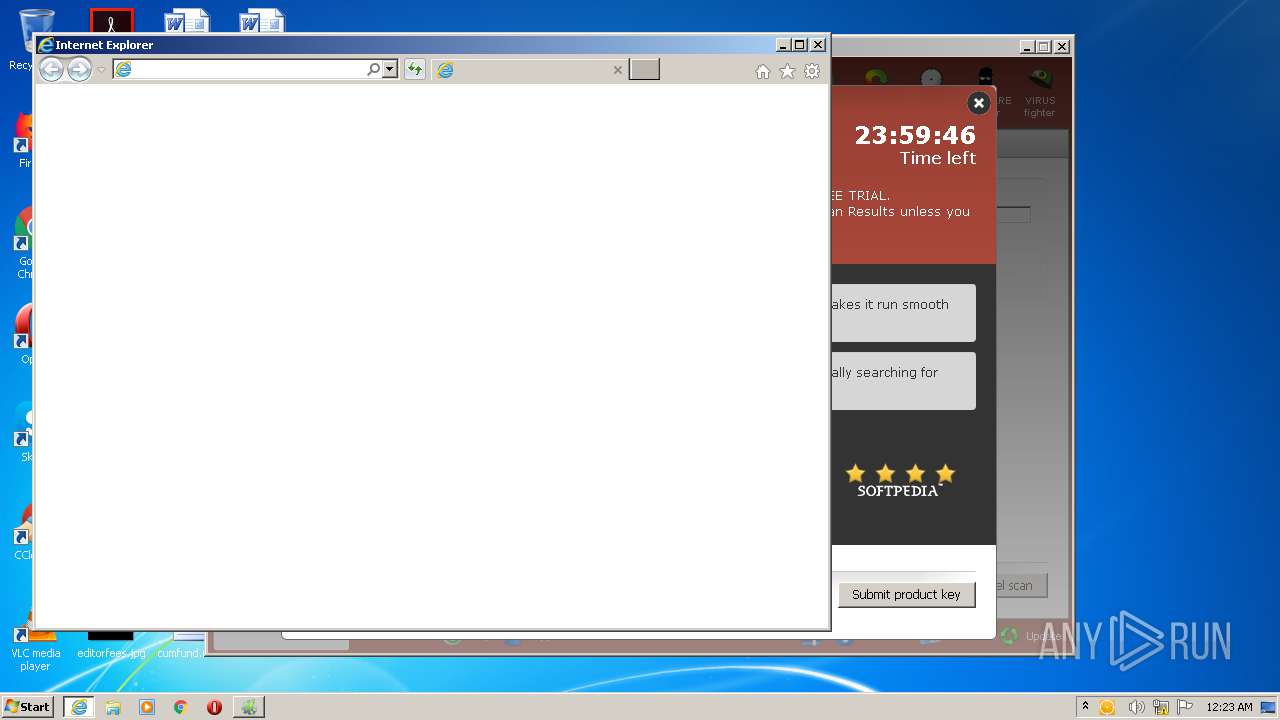Go back in Internet Explorer

51,70
